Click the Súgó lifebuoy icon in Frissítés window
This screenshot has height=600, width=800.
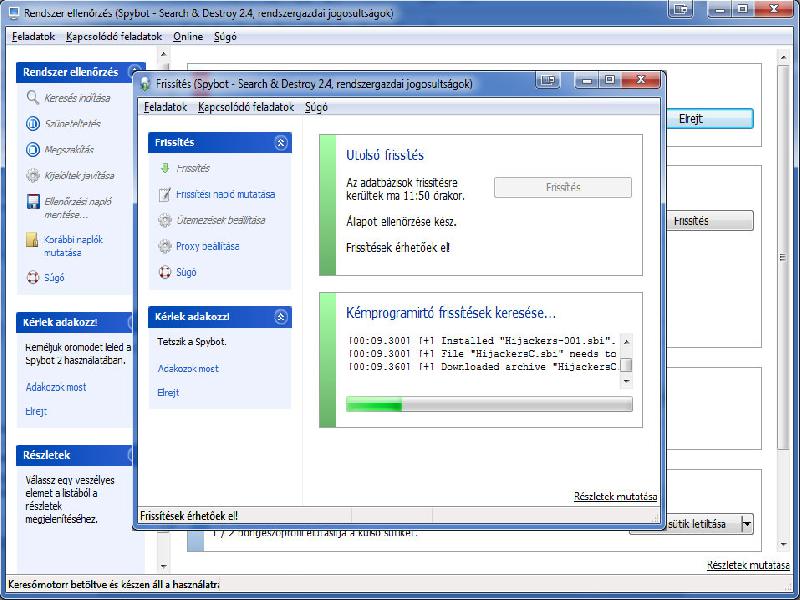pyautogui.click(x=165, y=272)
